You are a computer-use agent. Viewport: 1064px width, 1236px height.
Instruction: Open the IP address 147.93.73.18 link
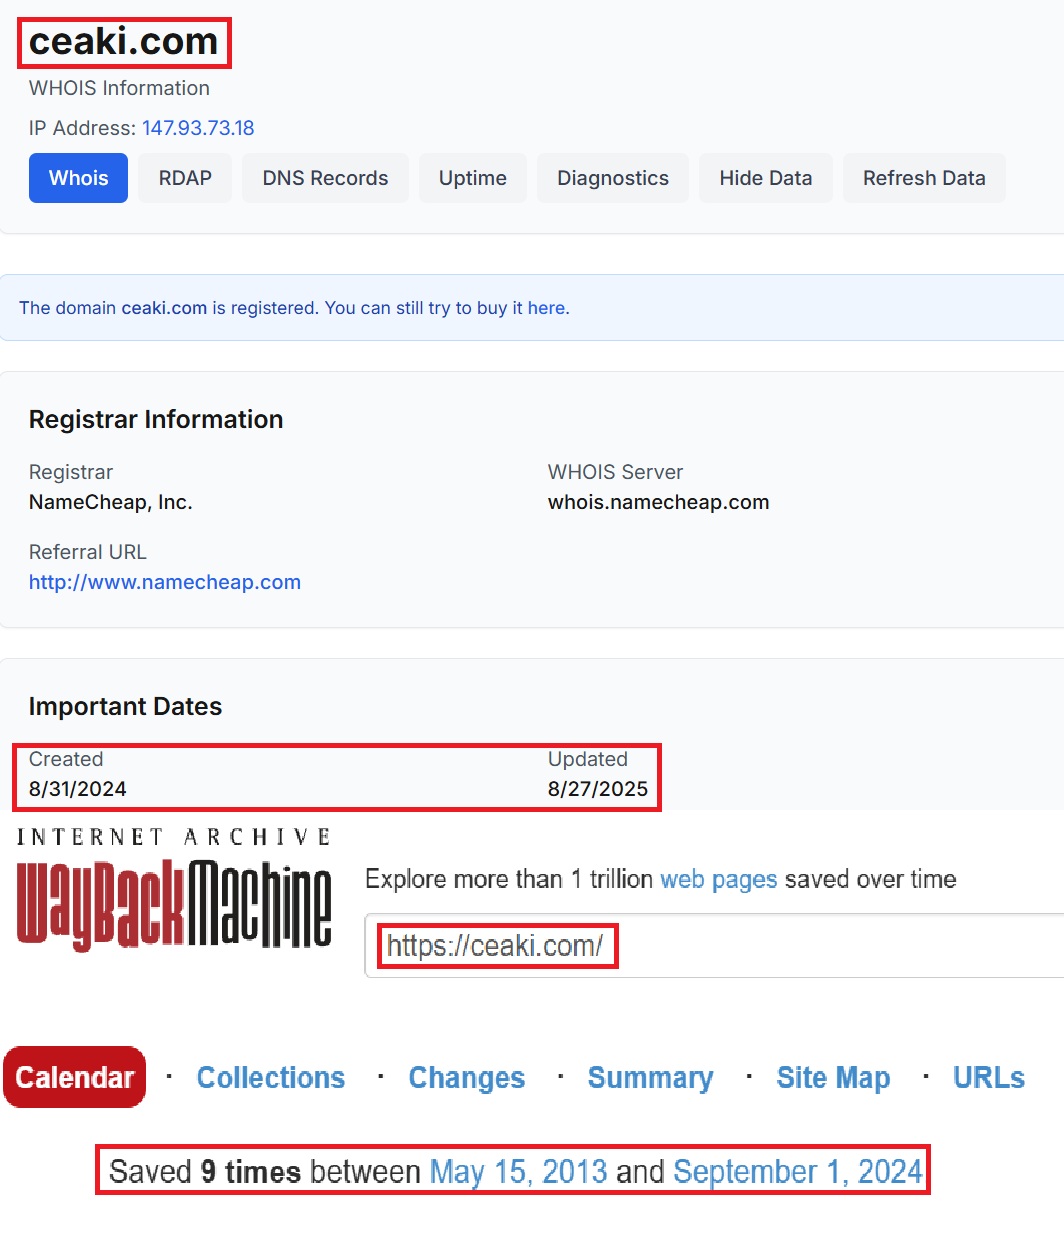point(197,128)
